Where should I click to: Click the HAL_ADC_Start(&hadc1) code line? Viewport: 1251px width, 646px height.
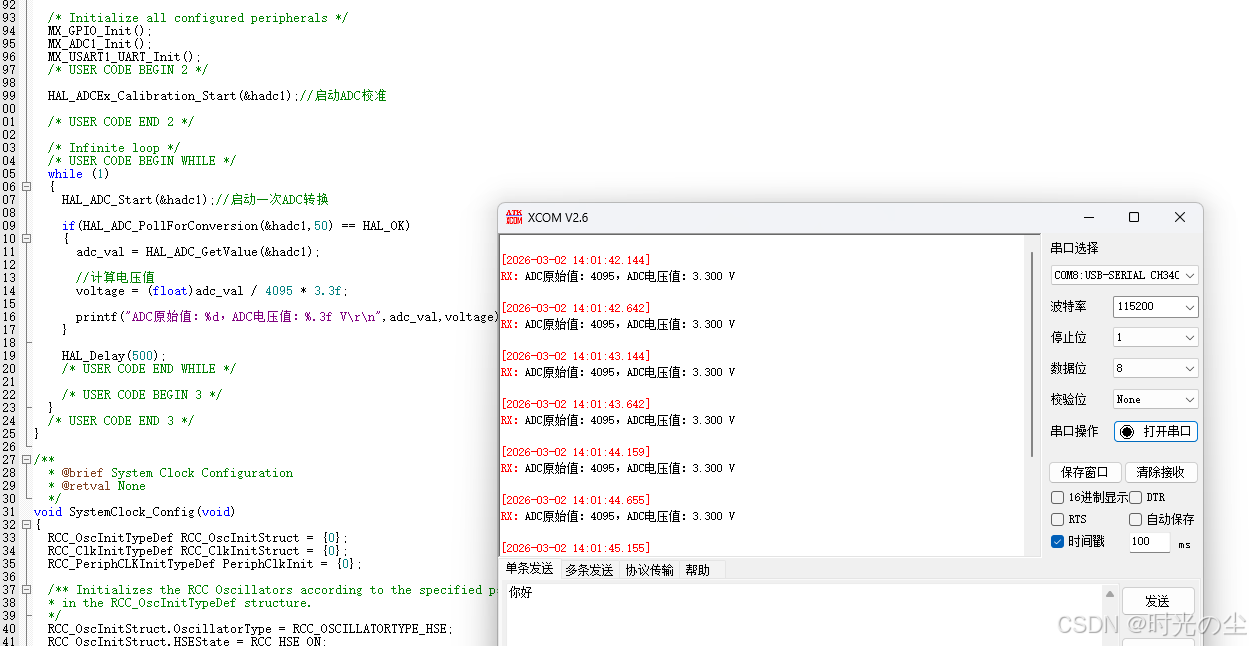click(x=195, y=200)
